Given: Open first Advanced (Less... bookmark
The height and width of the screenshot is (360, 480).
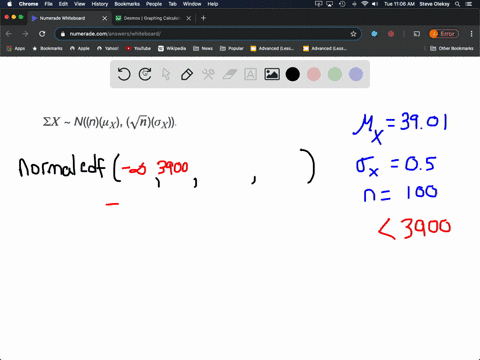Looking at the screenshot, I should 272,48.
